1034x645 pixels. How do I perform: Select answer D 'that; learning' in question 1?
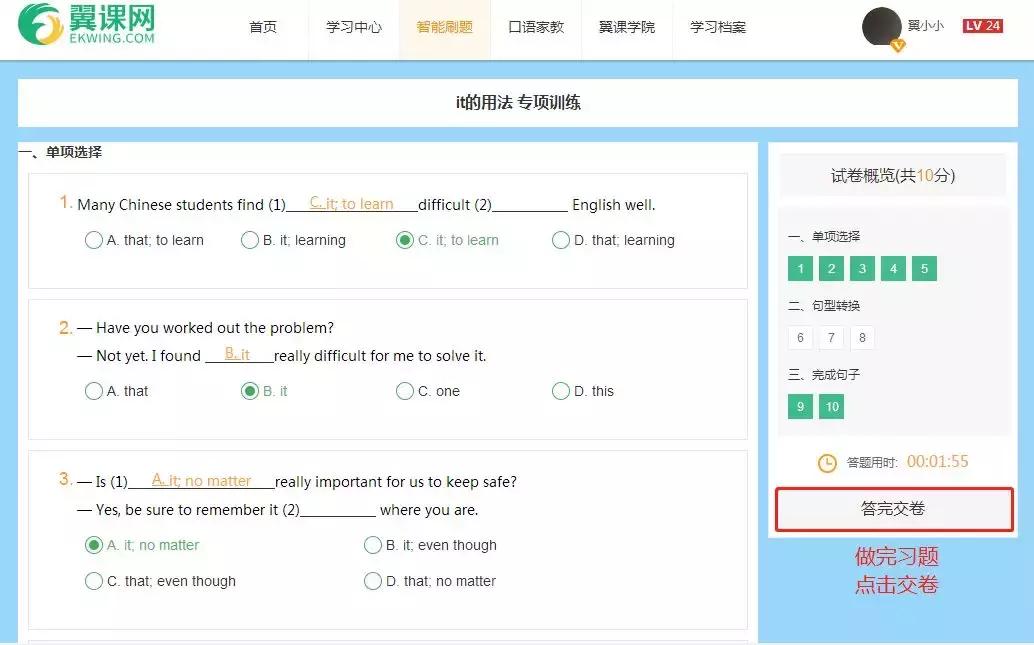(x=561, y=240)
